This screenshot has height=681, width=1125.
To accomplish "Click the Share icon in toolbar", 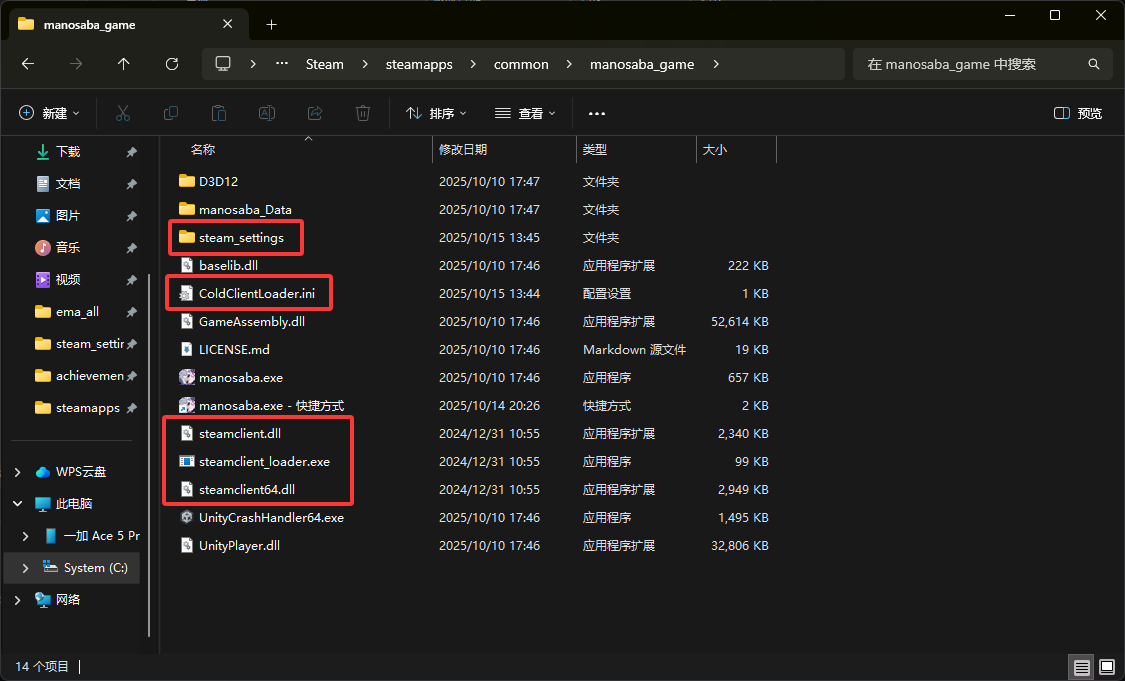I will [x=315, y=113].
